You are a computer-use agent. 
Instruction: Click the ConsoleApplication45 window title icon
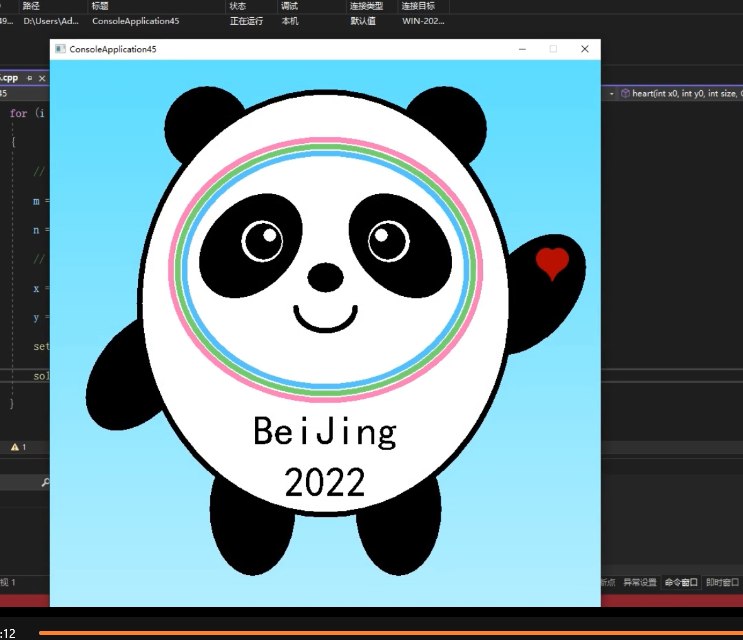(60, 49)
